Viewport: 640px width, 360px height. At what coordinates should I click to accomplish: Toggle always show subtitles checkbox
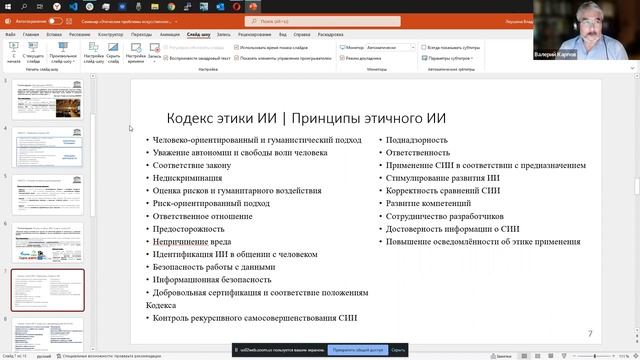[424, 48]
